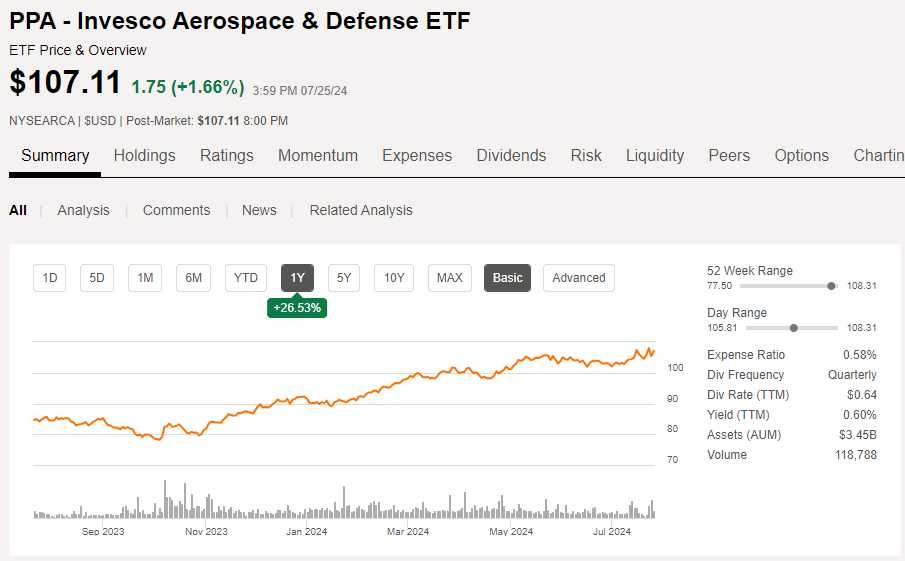Open the Expenses tab
The image size is (905, 561).
click(x=417, y=155)
